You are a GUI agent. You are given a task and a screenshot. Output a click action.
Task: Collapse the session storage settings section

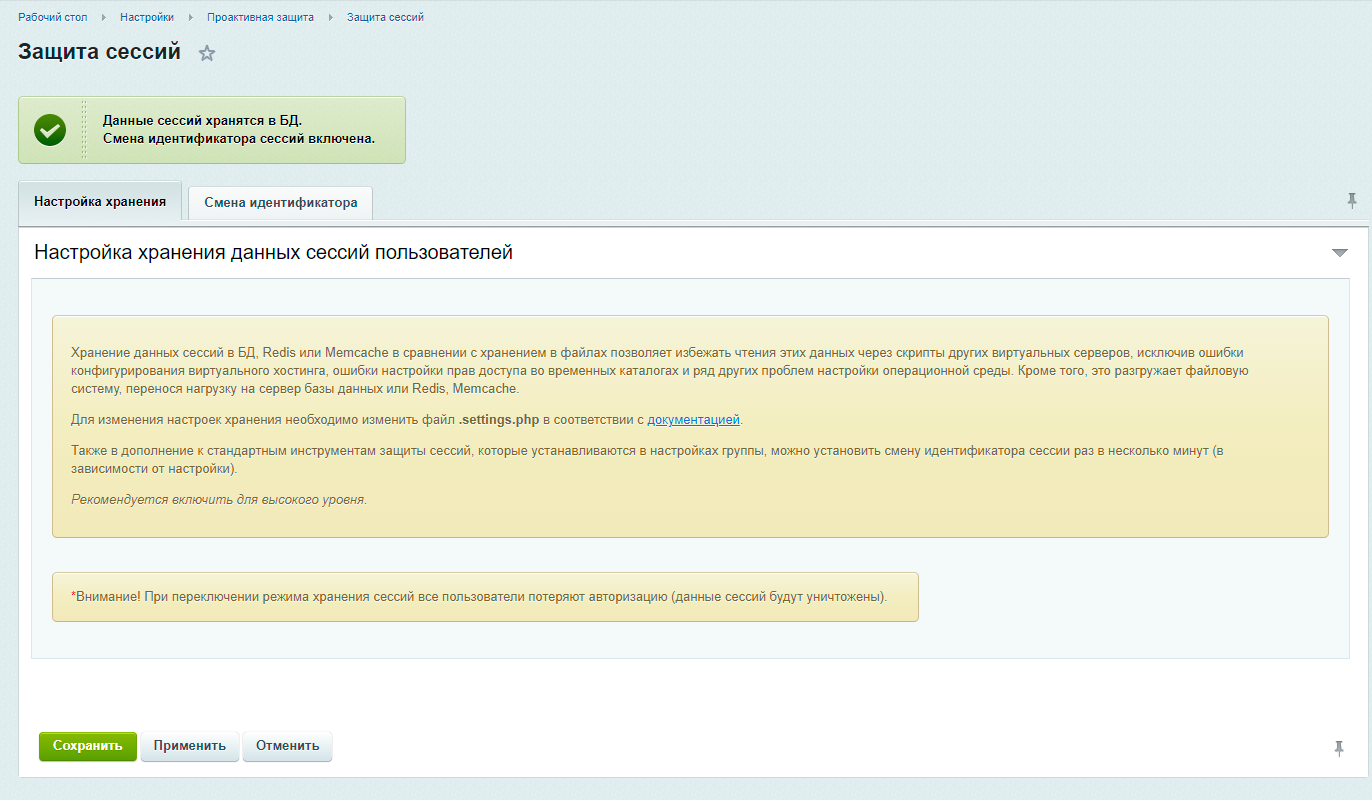(x=1340, y=253)
